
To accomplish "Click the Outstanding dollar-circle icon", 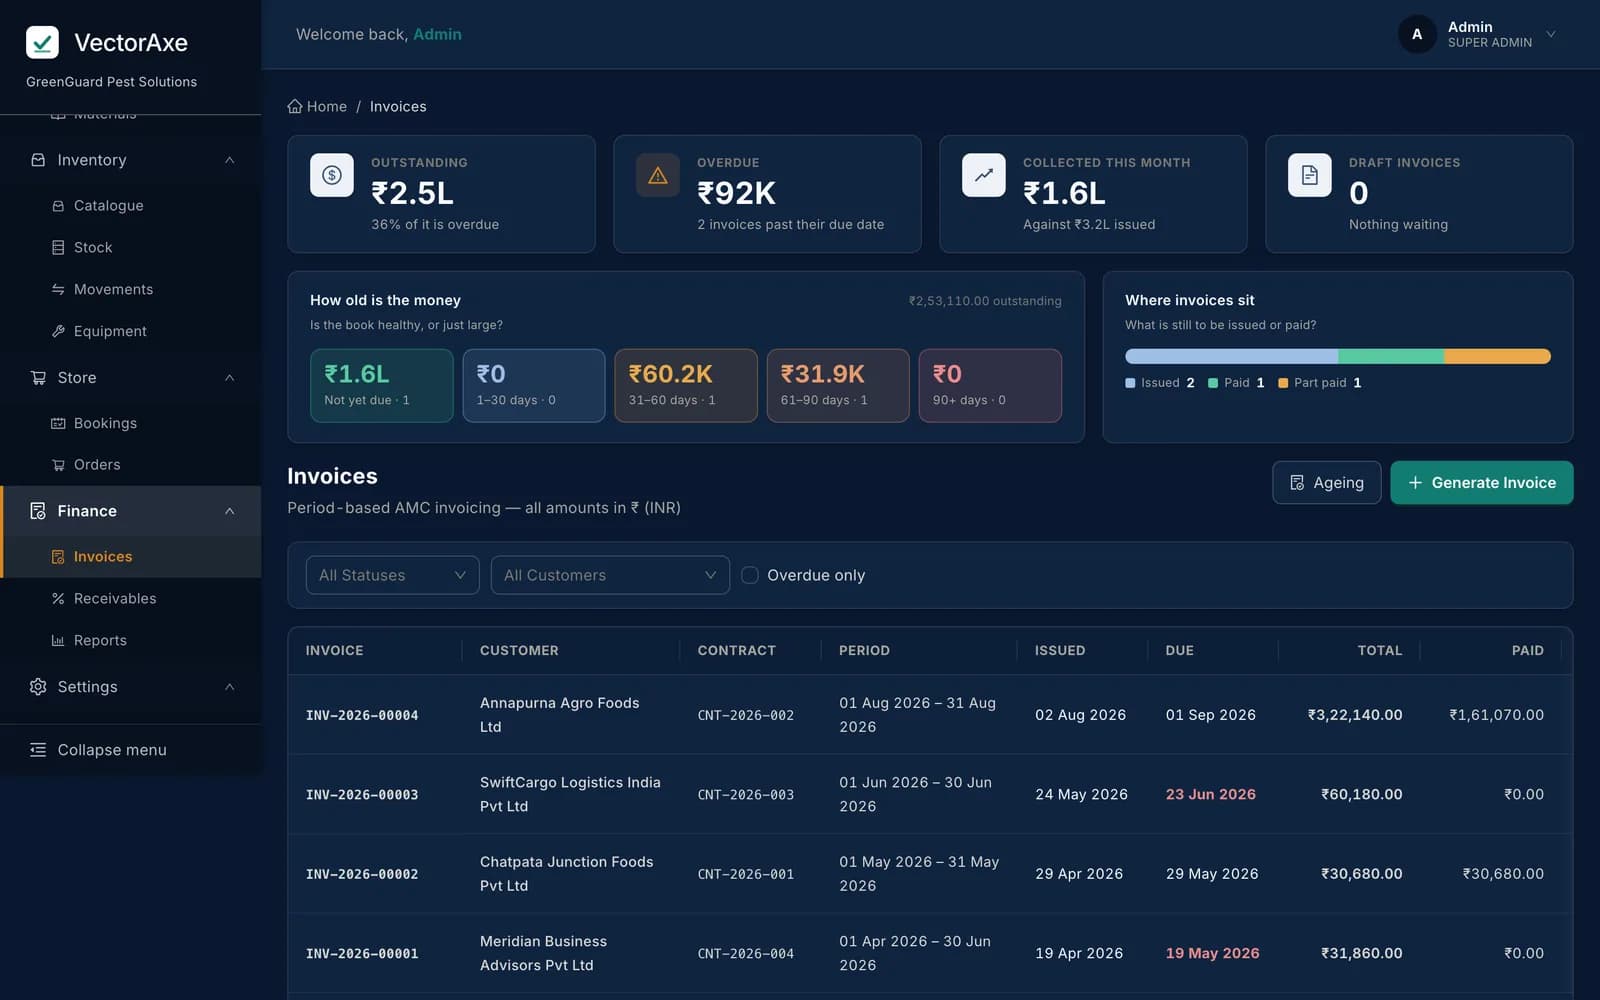I will 332,175.
